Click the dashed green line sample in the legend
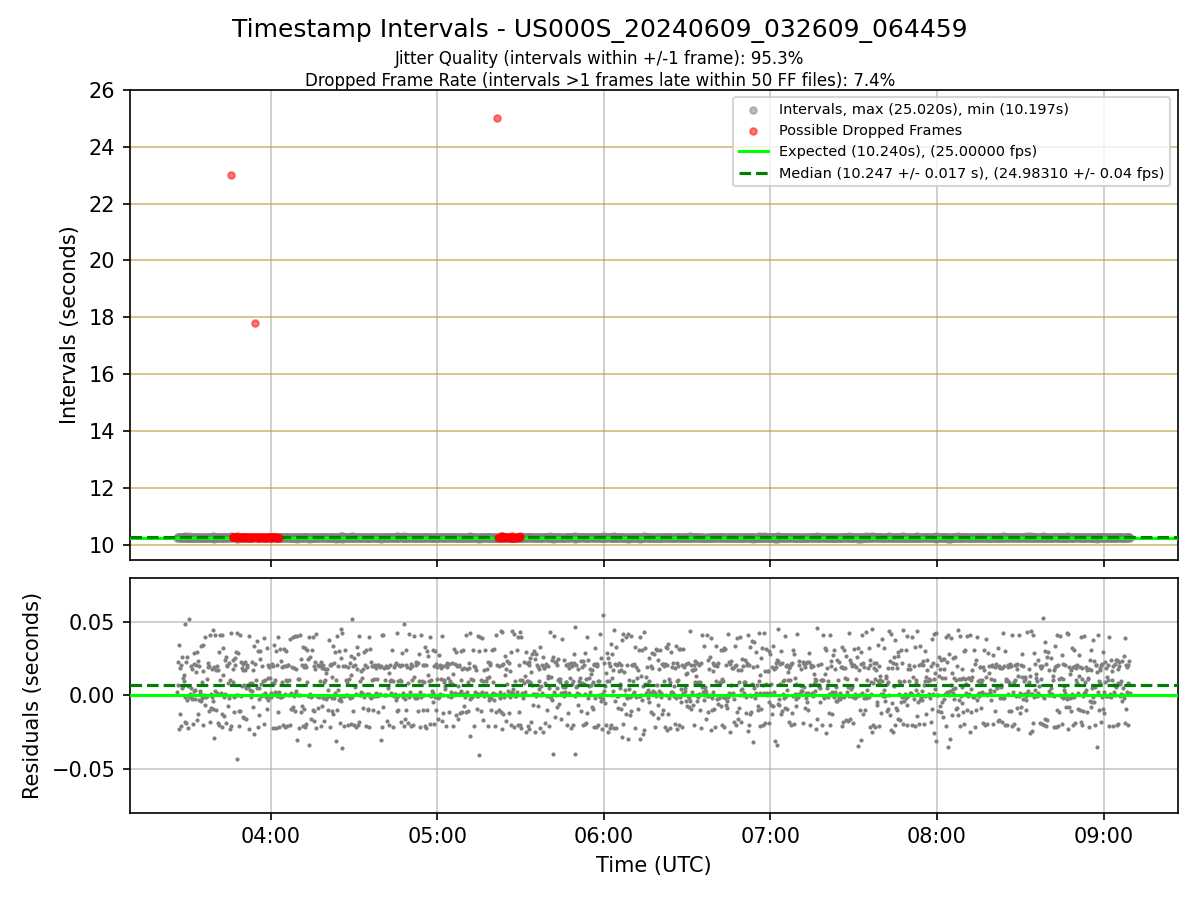This screenshot has height=900, width=1200. click(x=753, y=173)
